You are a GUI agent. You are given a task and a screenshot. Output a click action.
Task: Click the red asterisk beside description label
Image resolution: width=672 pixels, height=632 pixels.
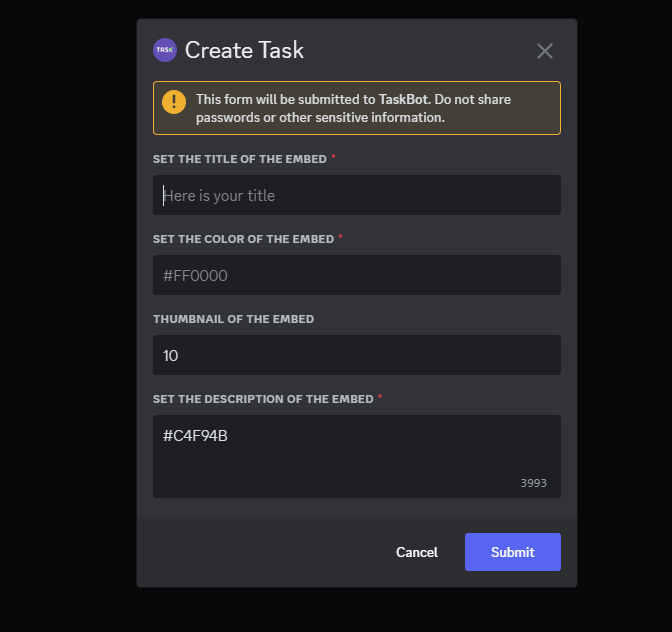coord(380,398)
